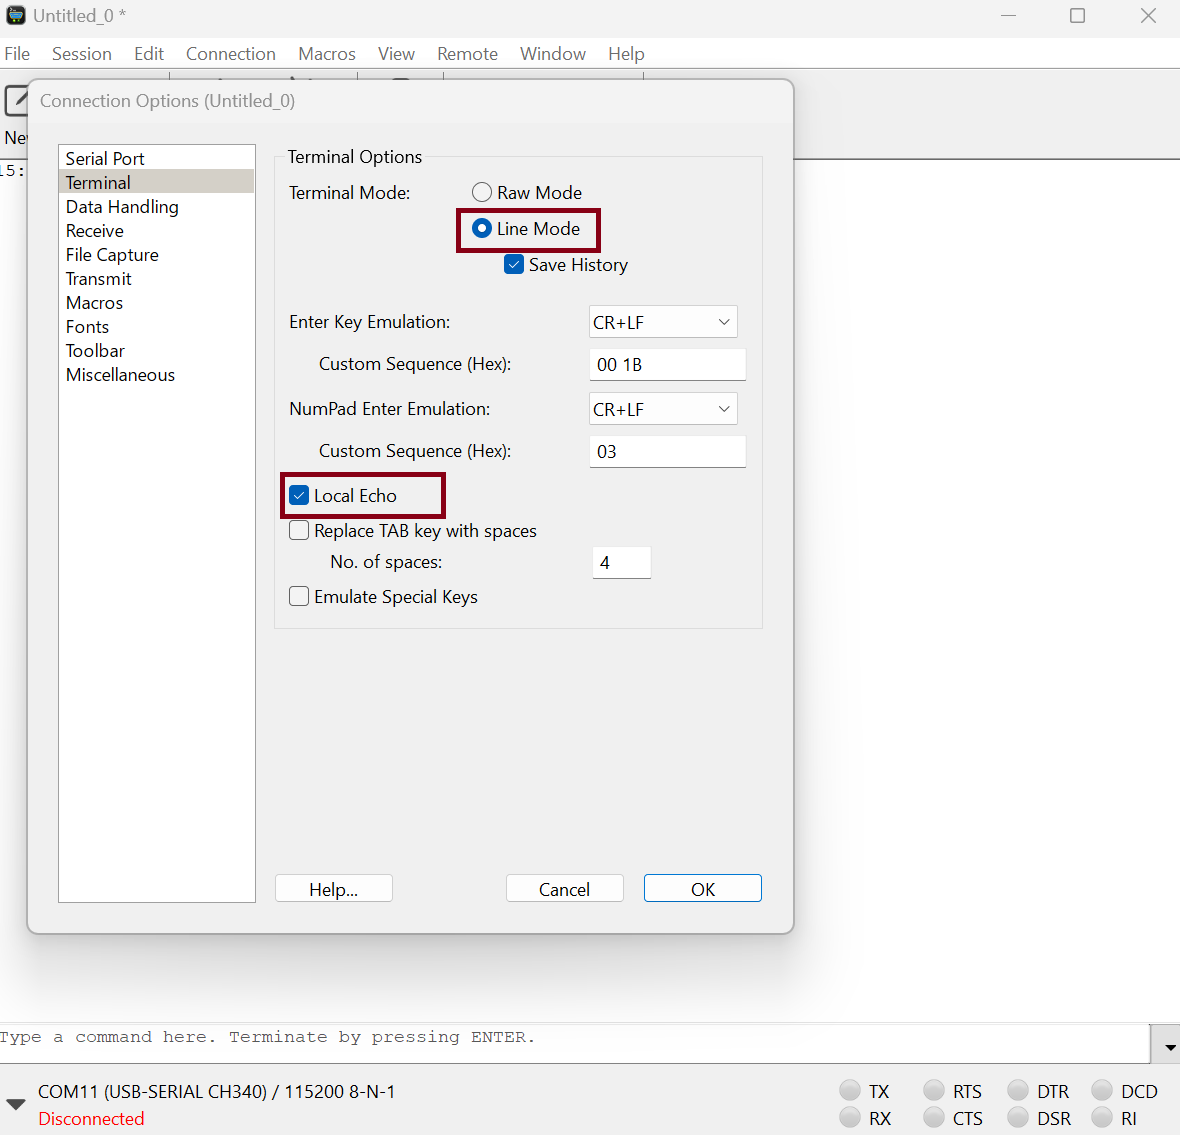Open the Connection menu

click(230, 54)
